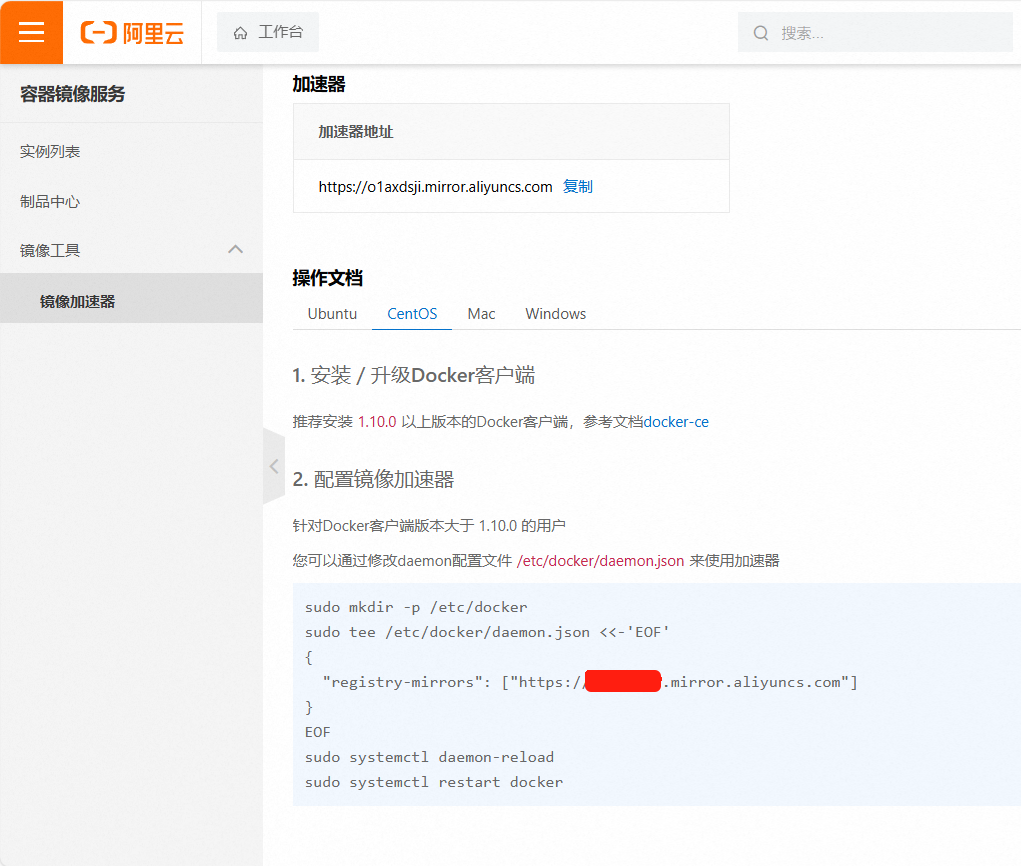Click the sudo tee daemon.json code line
1021x866 pixels.
coord(487,632)
